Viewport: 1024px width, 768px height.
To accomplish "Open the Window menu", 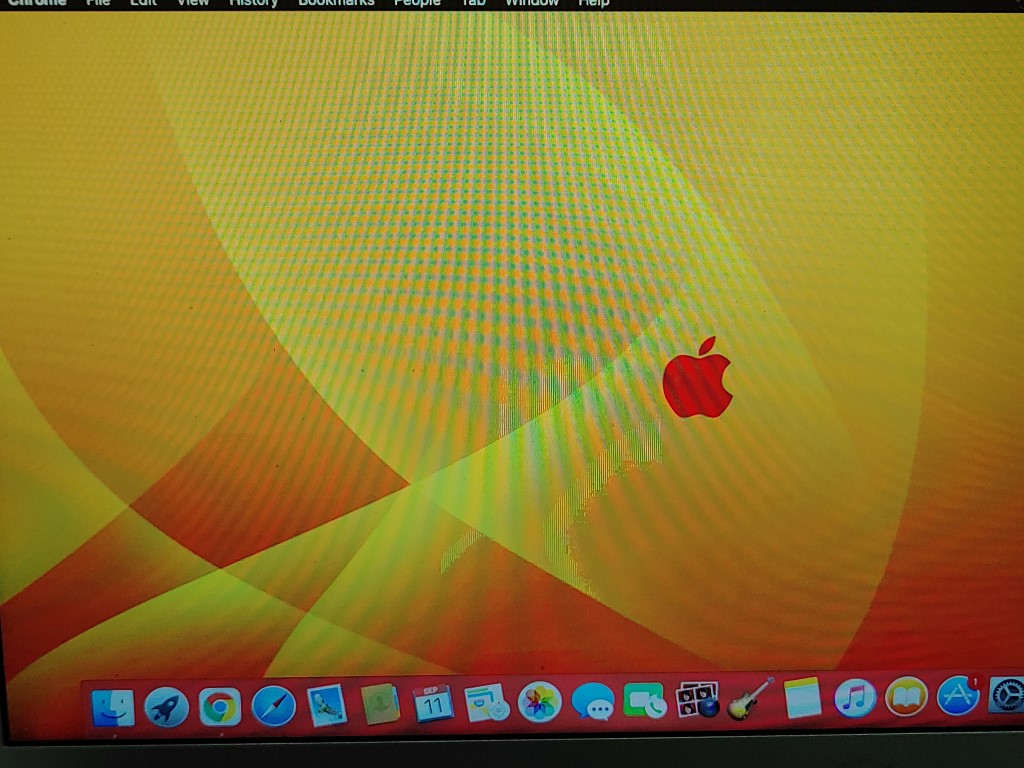I will point(532,3).
